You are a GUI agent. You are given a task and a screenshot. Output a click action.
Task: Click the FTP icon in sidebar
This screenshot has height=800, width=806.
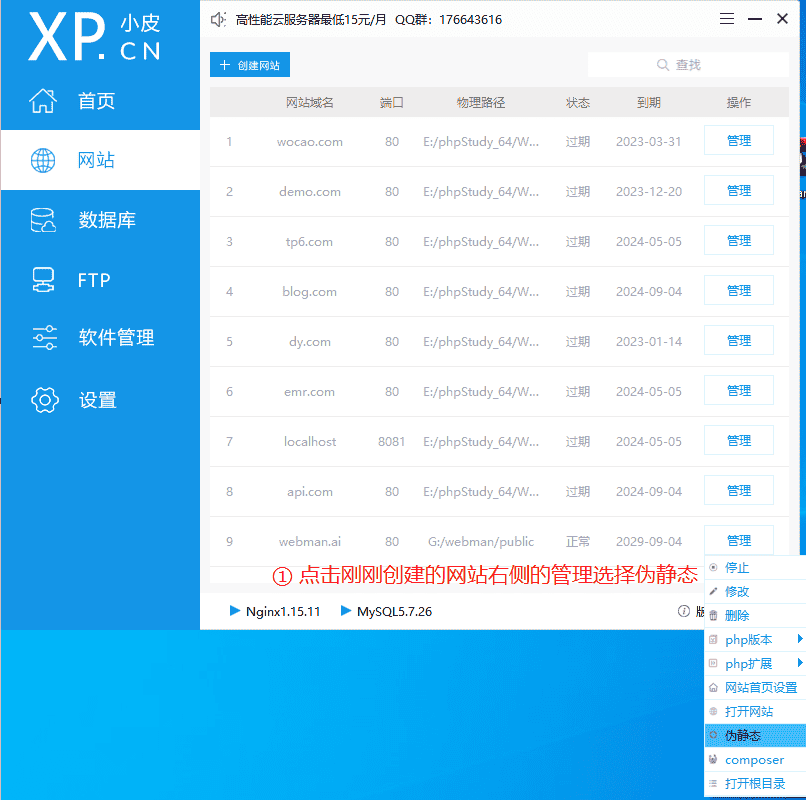point(44,280)
